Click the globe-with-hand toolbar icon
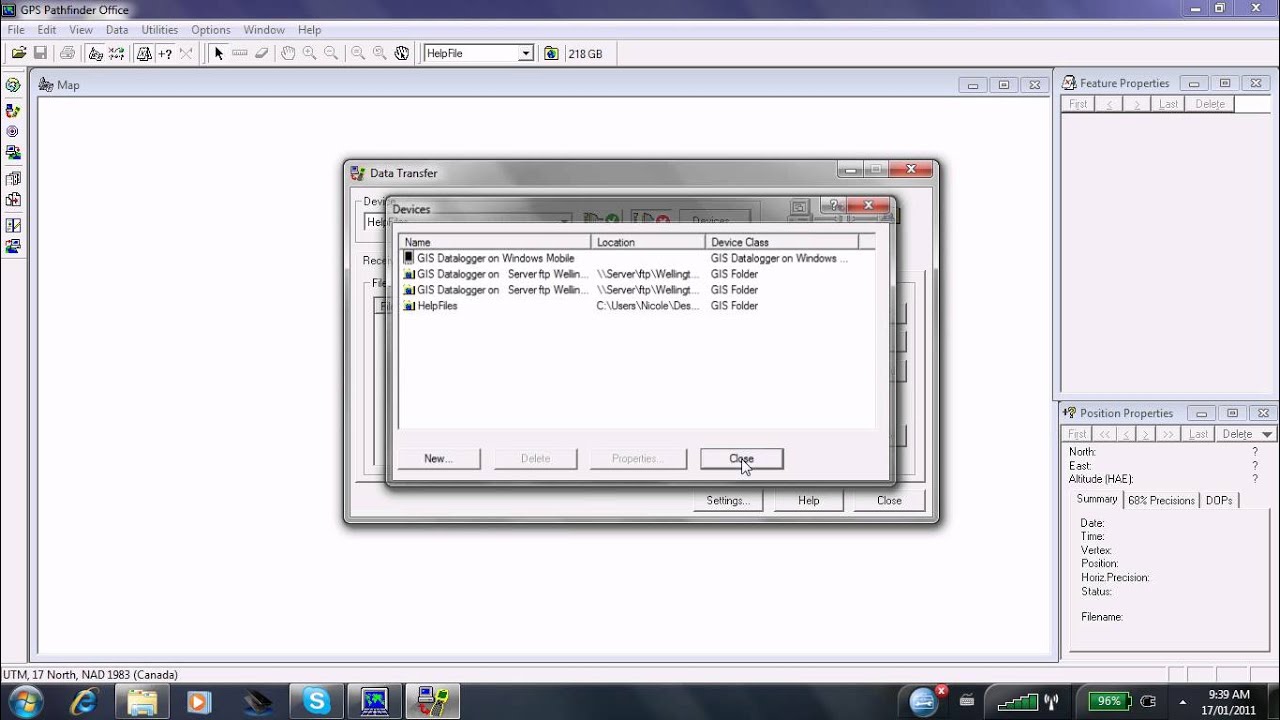 coord(402,53)
